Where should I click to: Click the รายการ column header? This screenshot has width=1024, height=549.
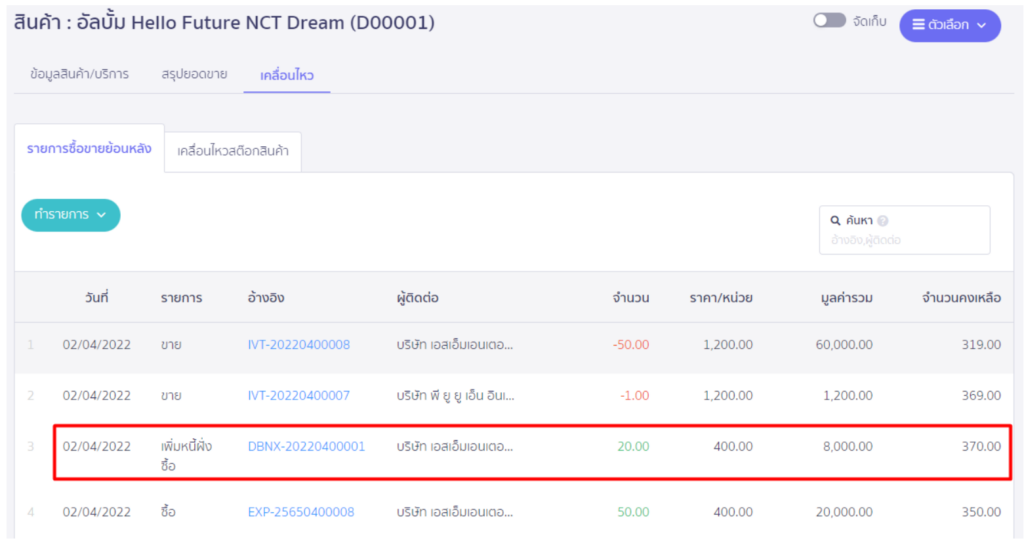(x=182, y=298)
